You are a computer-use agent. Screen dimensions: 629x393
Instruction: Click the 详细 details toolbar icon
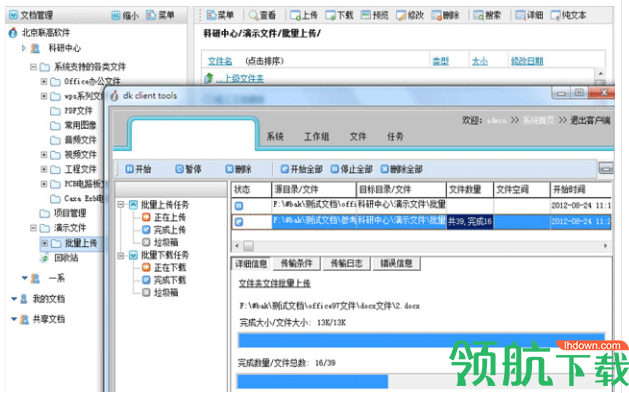coord(520,15)
